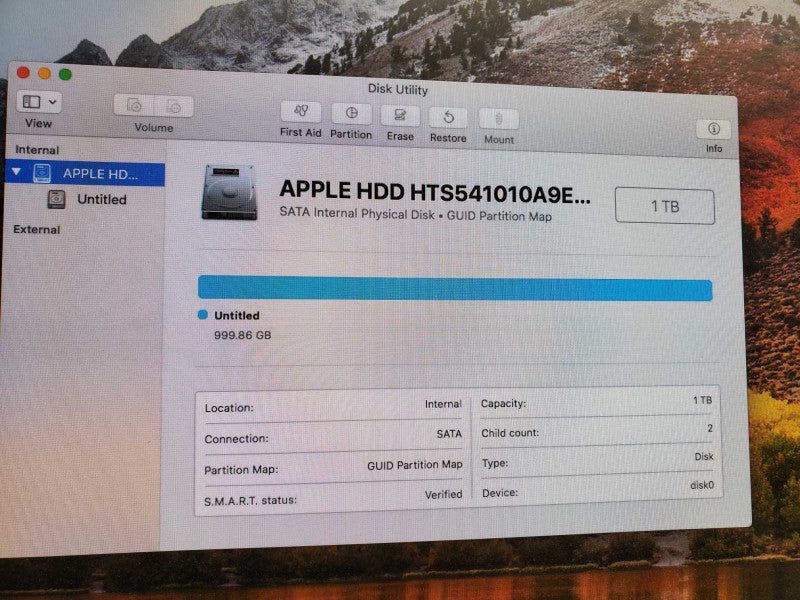Viewport: 800px width, 600px height.
Task: Click the APPLE HDD HTS541010A9E... title
Action: point(435,192)
